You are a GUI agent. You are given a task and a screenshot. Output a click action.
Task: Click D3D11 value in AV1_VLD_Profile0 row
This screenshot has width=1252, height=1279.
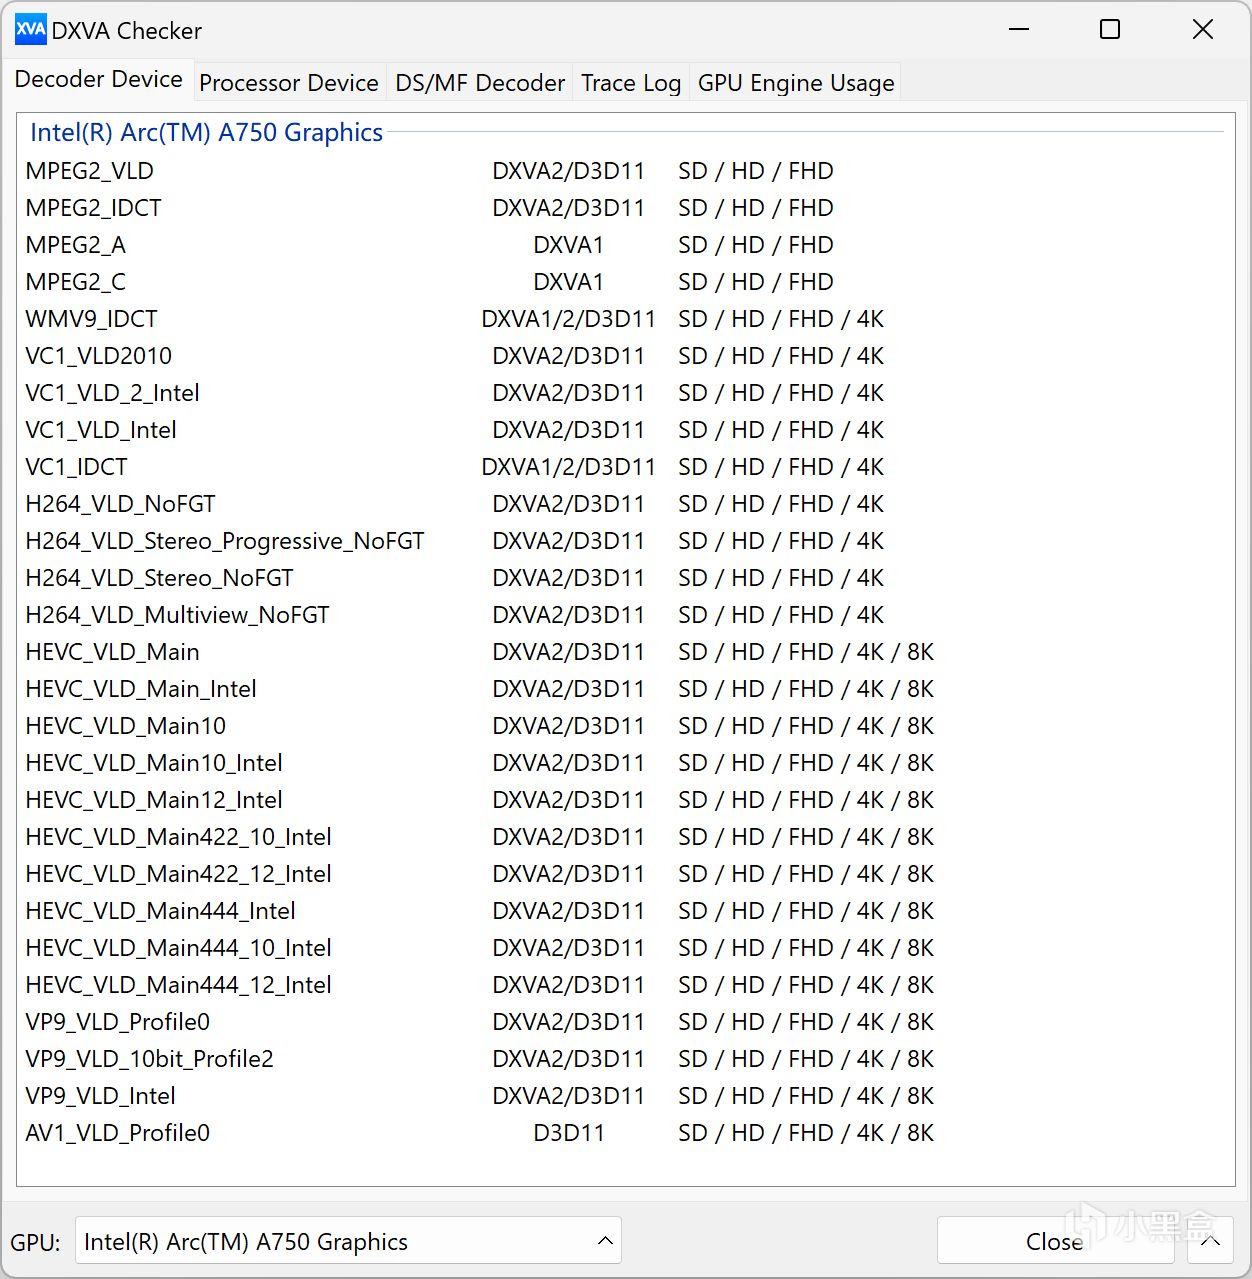click(568, 1133)
